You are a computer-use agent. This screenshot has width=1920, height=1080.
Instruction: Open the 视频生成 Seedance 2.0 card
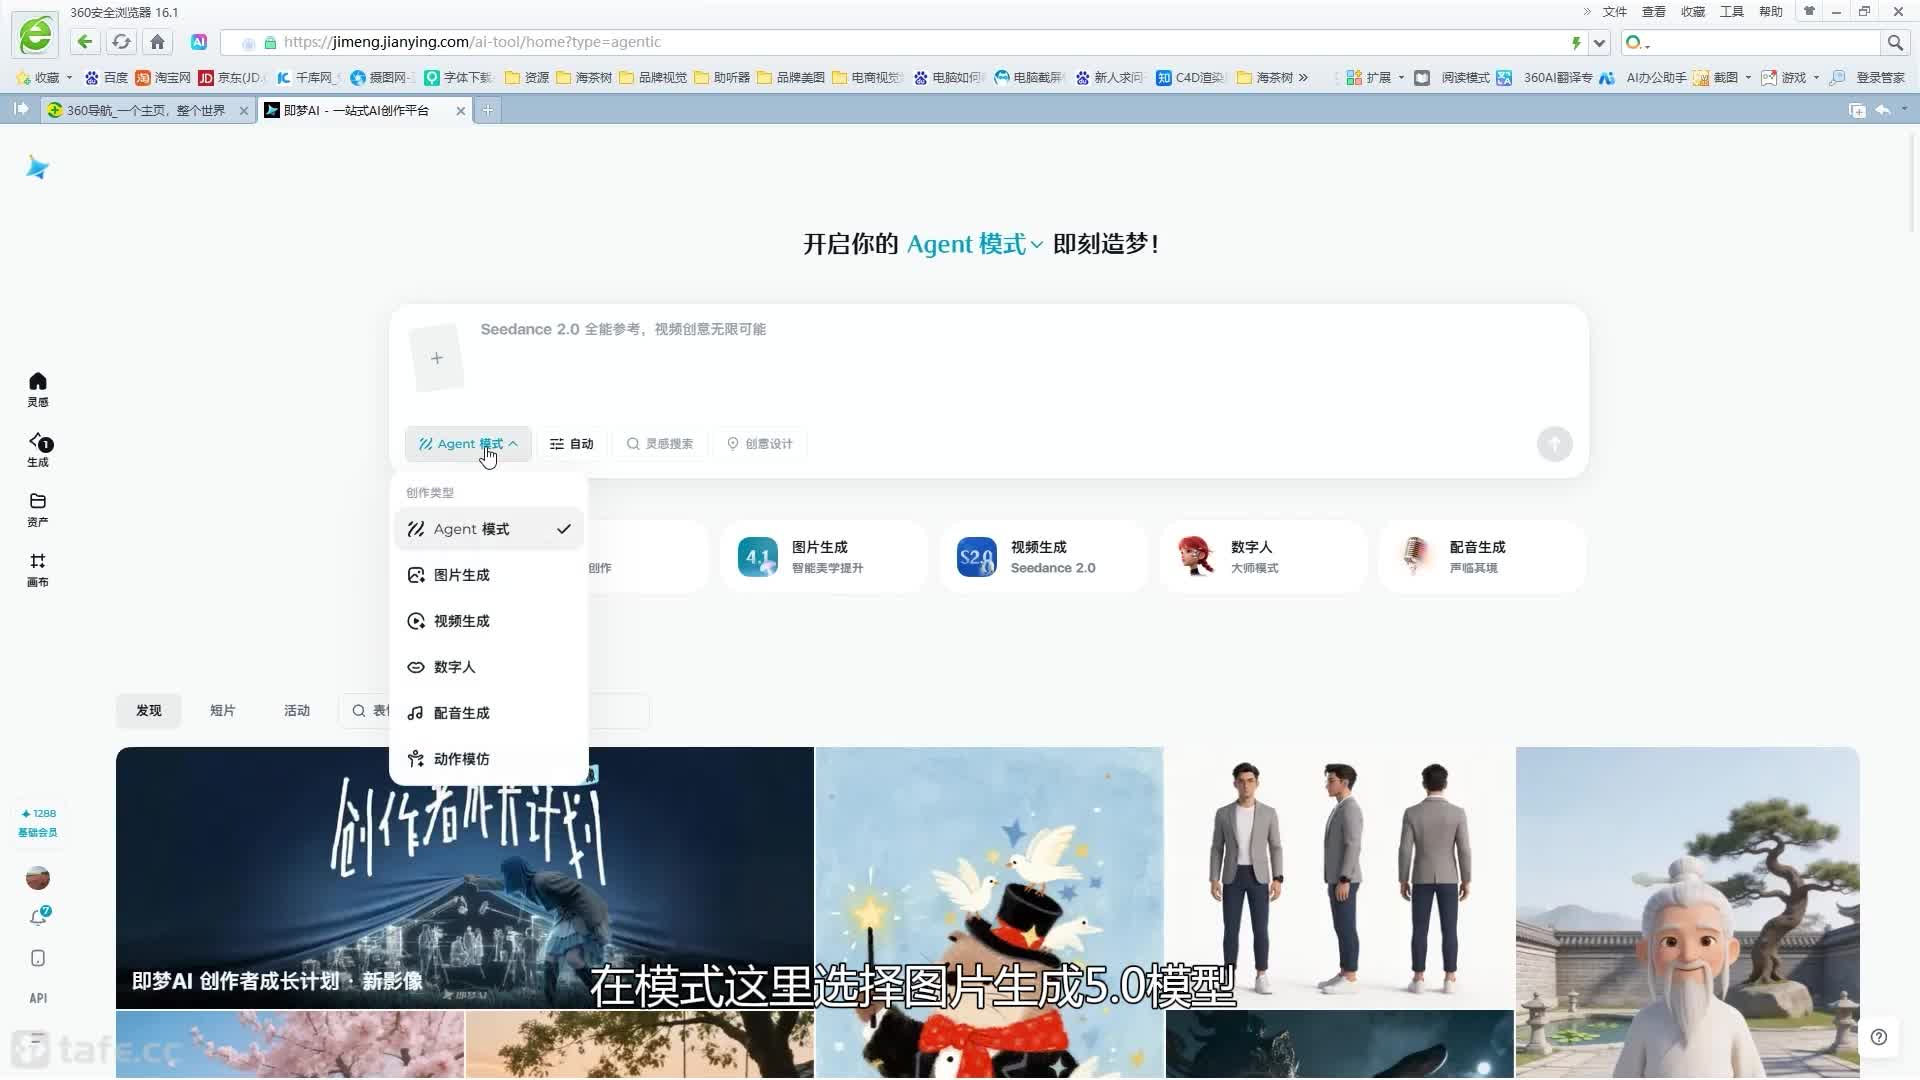coord(1043,557)
